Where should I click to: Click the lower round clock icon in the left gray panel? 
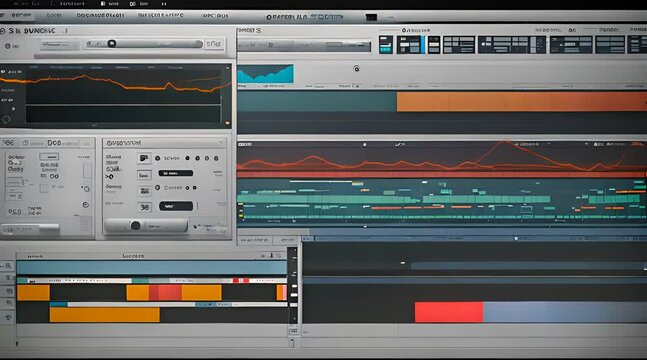86,205
